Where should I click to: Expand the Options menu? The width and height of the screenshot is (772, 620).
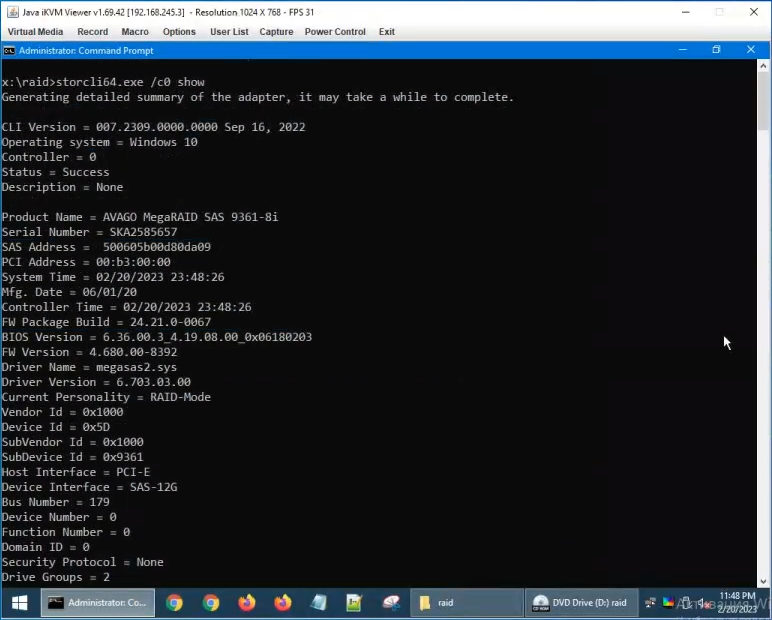pos(179,32)
